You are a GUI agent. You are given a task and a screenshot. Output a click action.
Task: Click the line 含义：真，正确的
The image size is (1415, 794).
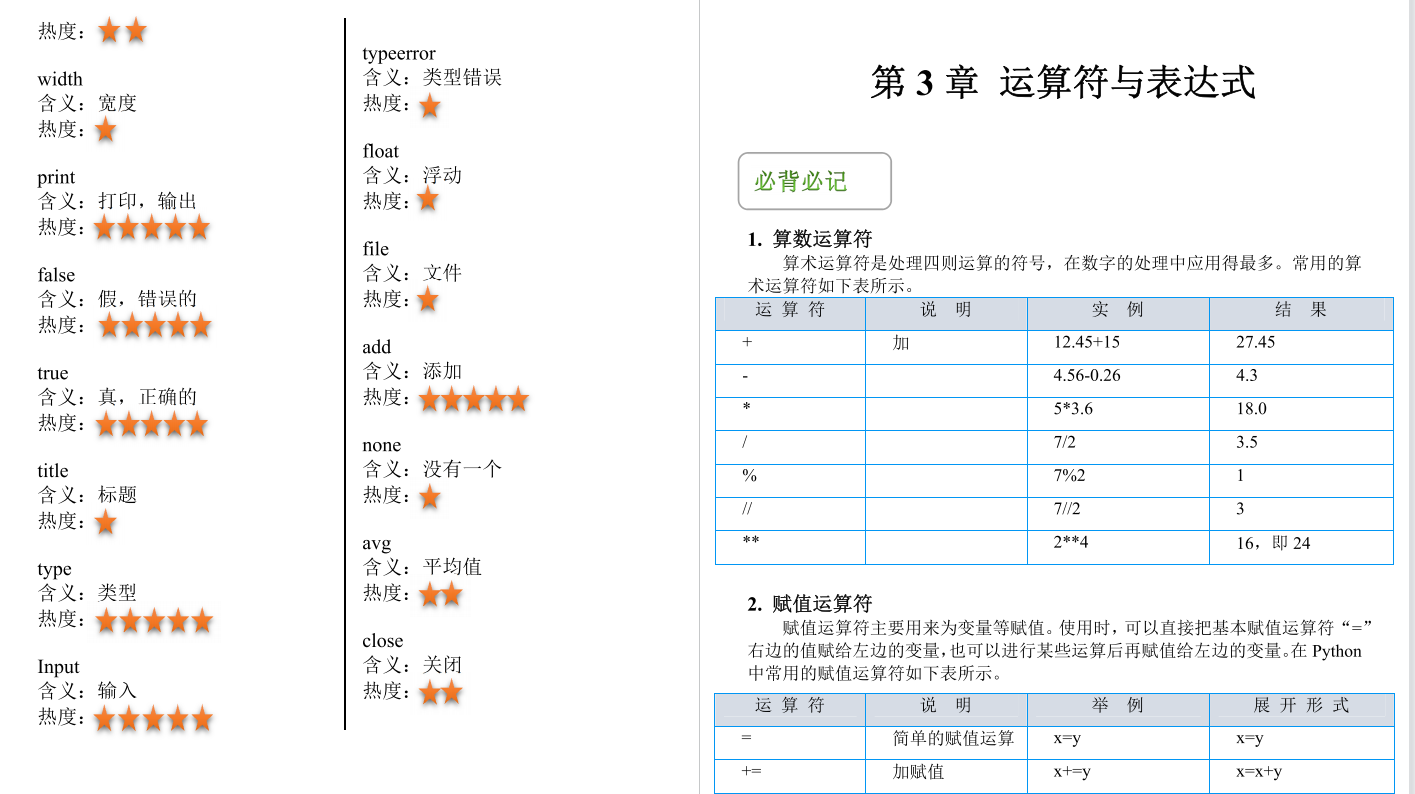pyautogui.click(x=117, y=396)
